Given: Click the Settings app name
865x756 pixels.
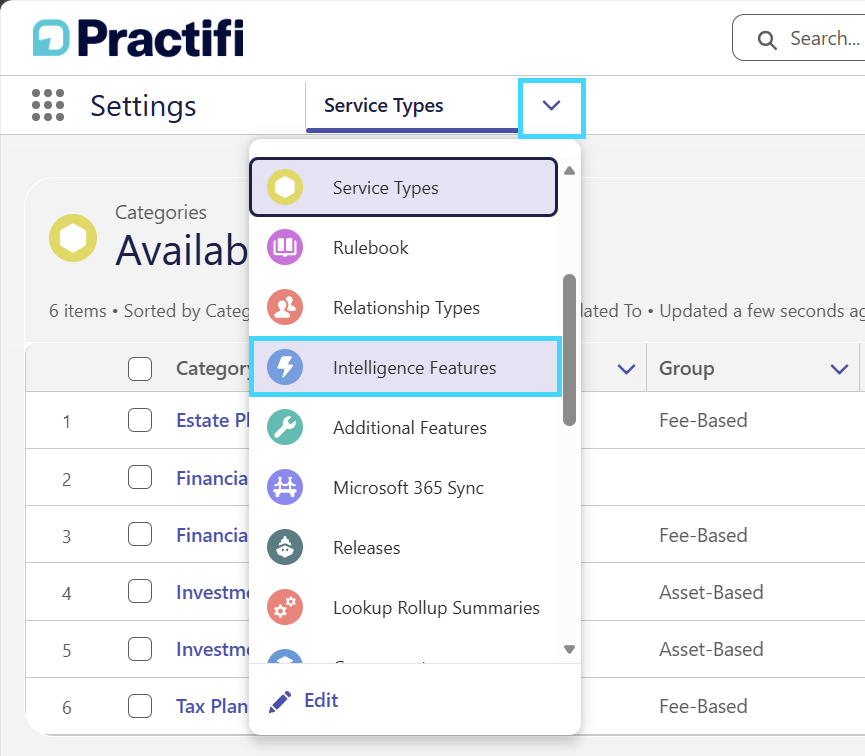Looking at the screenshot, I should tap(143, 106).
